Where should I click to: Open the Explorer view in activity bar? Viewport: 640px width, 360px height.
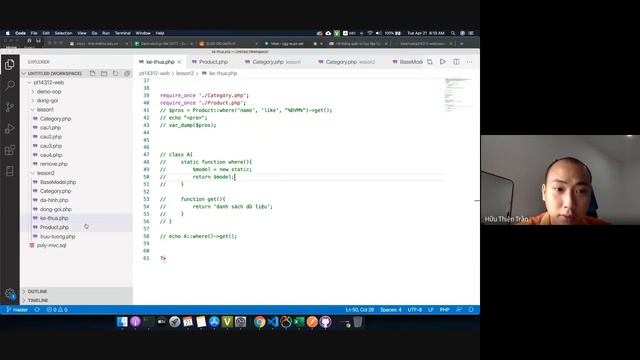click(10, 64)
